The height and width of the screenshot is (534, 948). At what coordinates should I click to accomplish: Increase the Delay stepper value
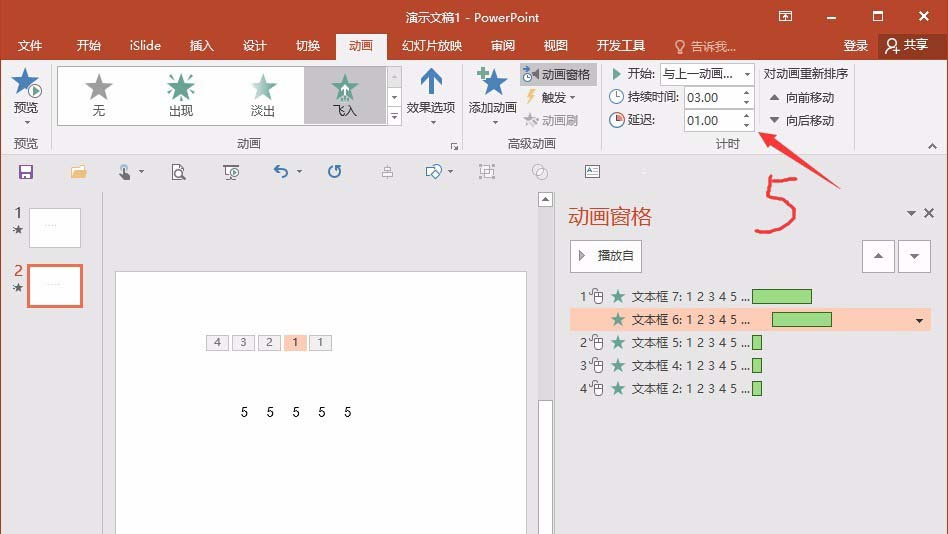[x=747, y=116]
